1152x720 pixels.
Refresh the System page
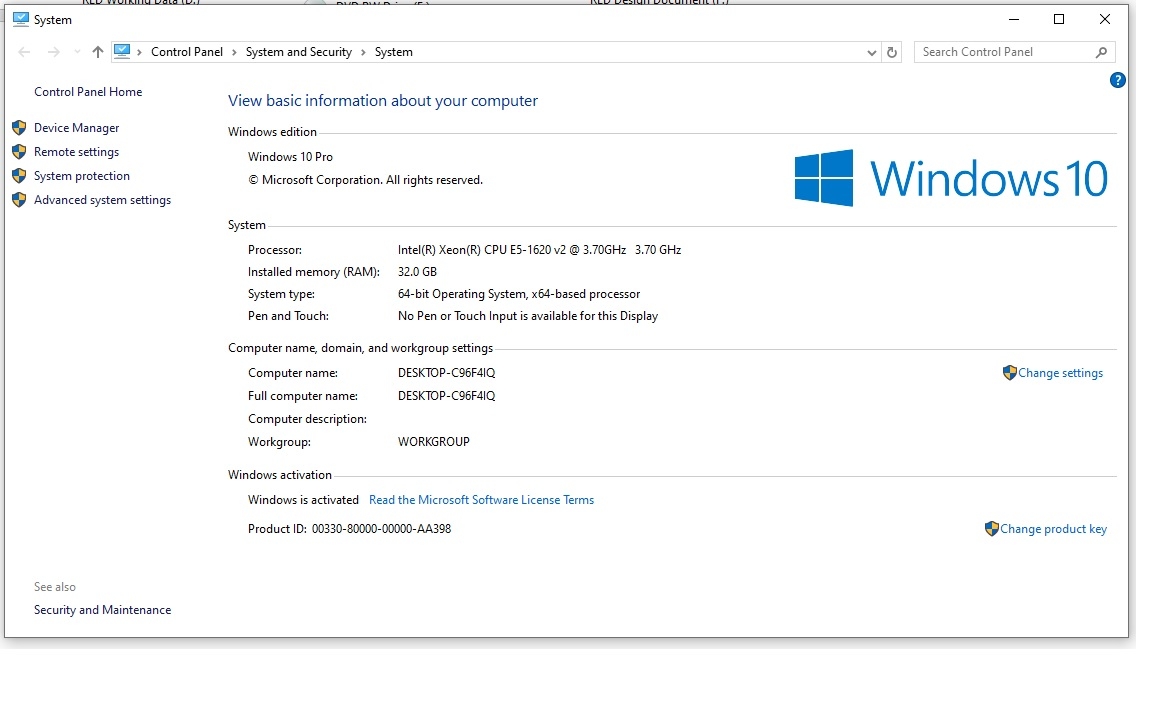892,52
